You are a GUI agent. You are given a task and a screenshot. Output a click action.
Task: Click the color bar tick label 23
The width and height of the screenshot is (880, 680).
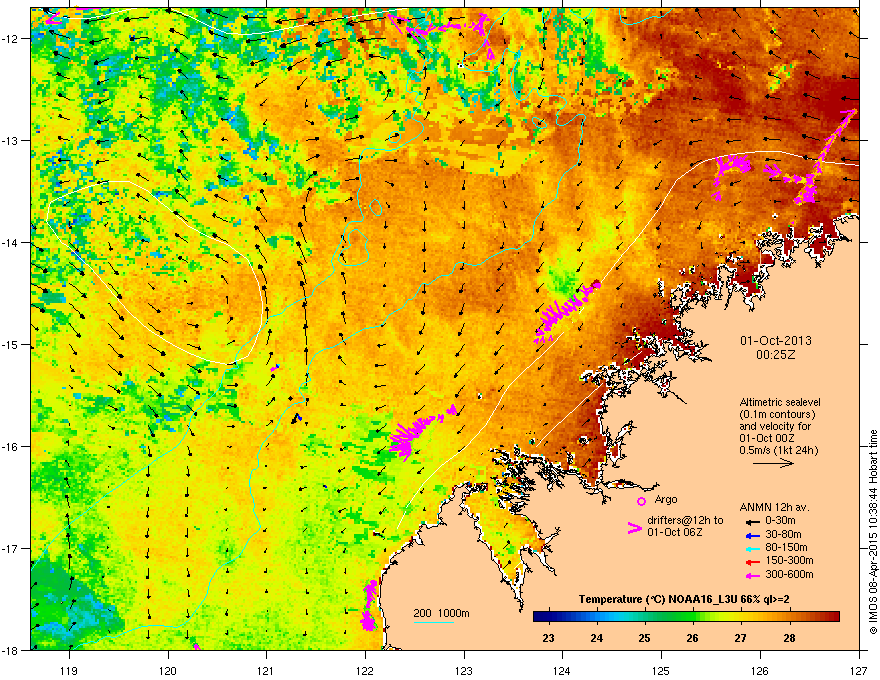(548, 638)
